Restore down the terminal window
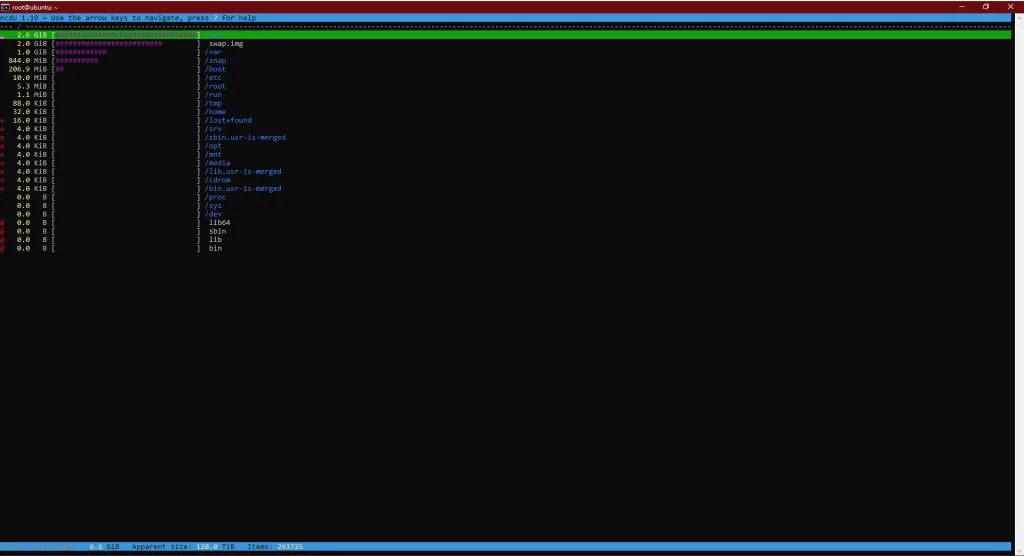Screen dimensions: 1024x556 coord(986,7)
